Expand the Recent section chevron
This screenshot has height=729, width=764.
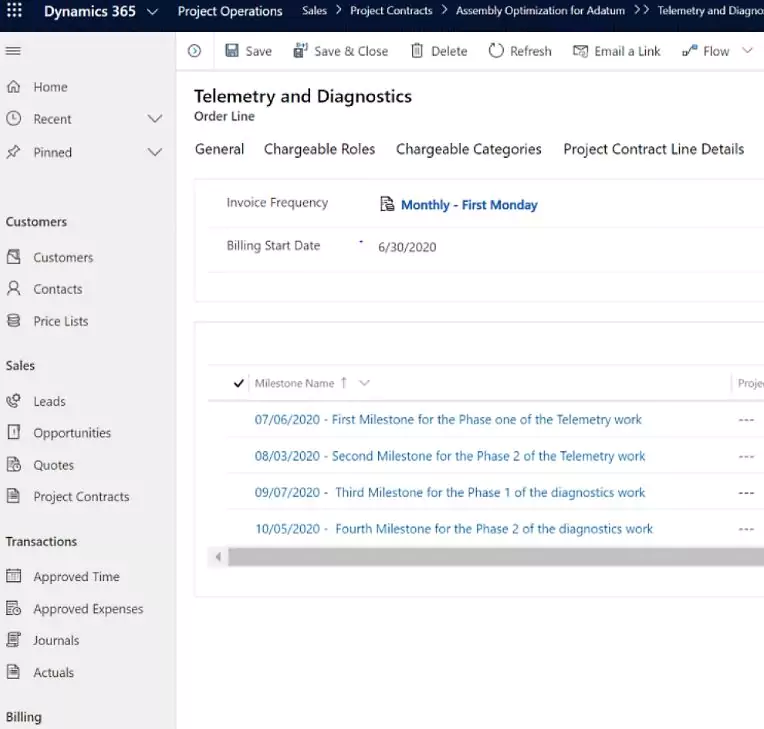point(155,119)
